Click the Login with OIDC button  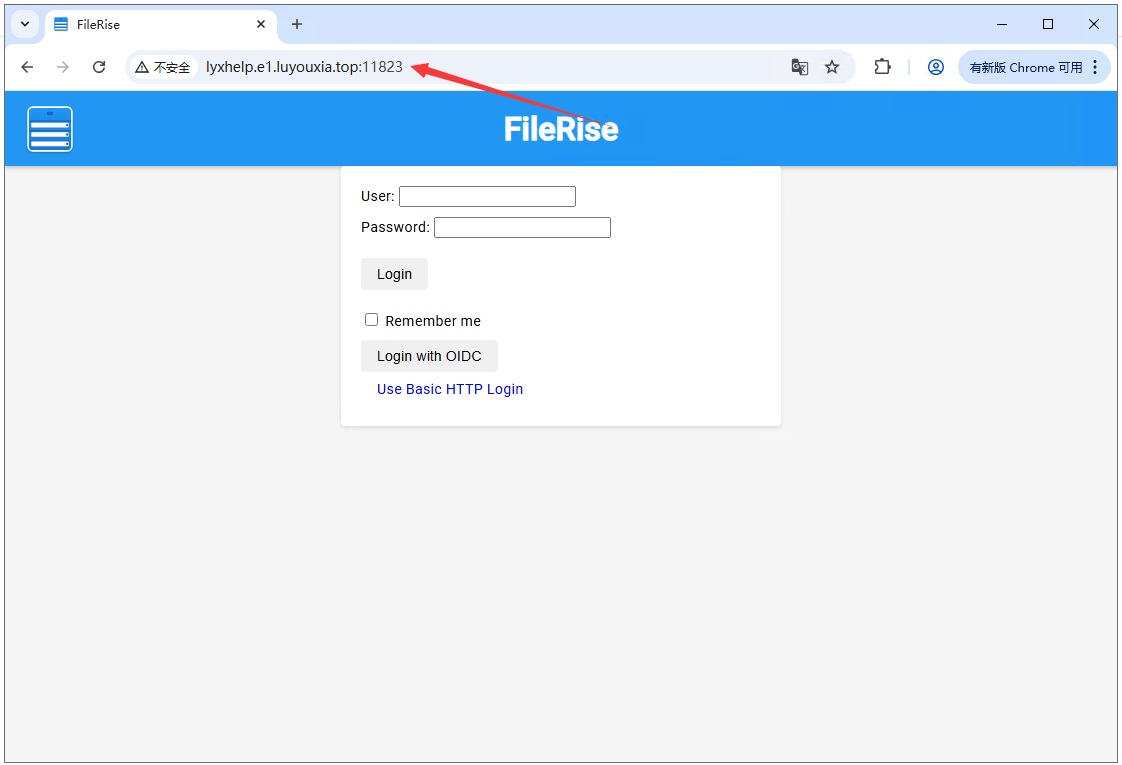pos(429,355)
